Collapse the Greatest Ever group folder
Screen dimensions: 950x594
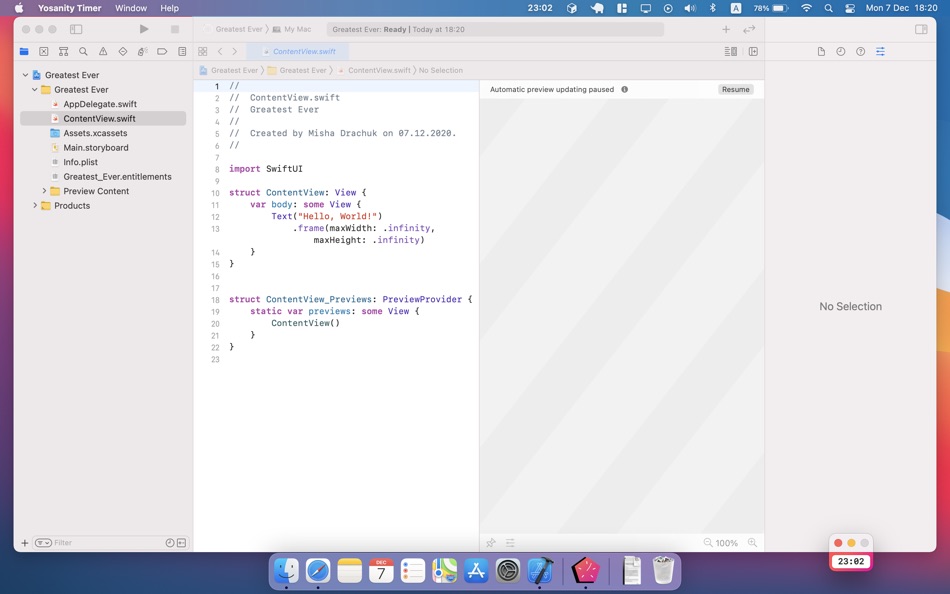pyautogui.click(x=35, y=90)
